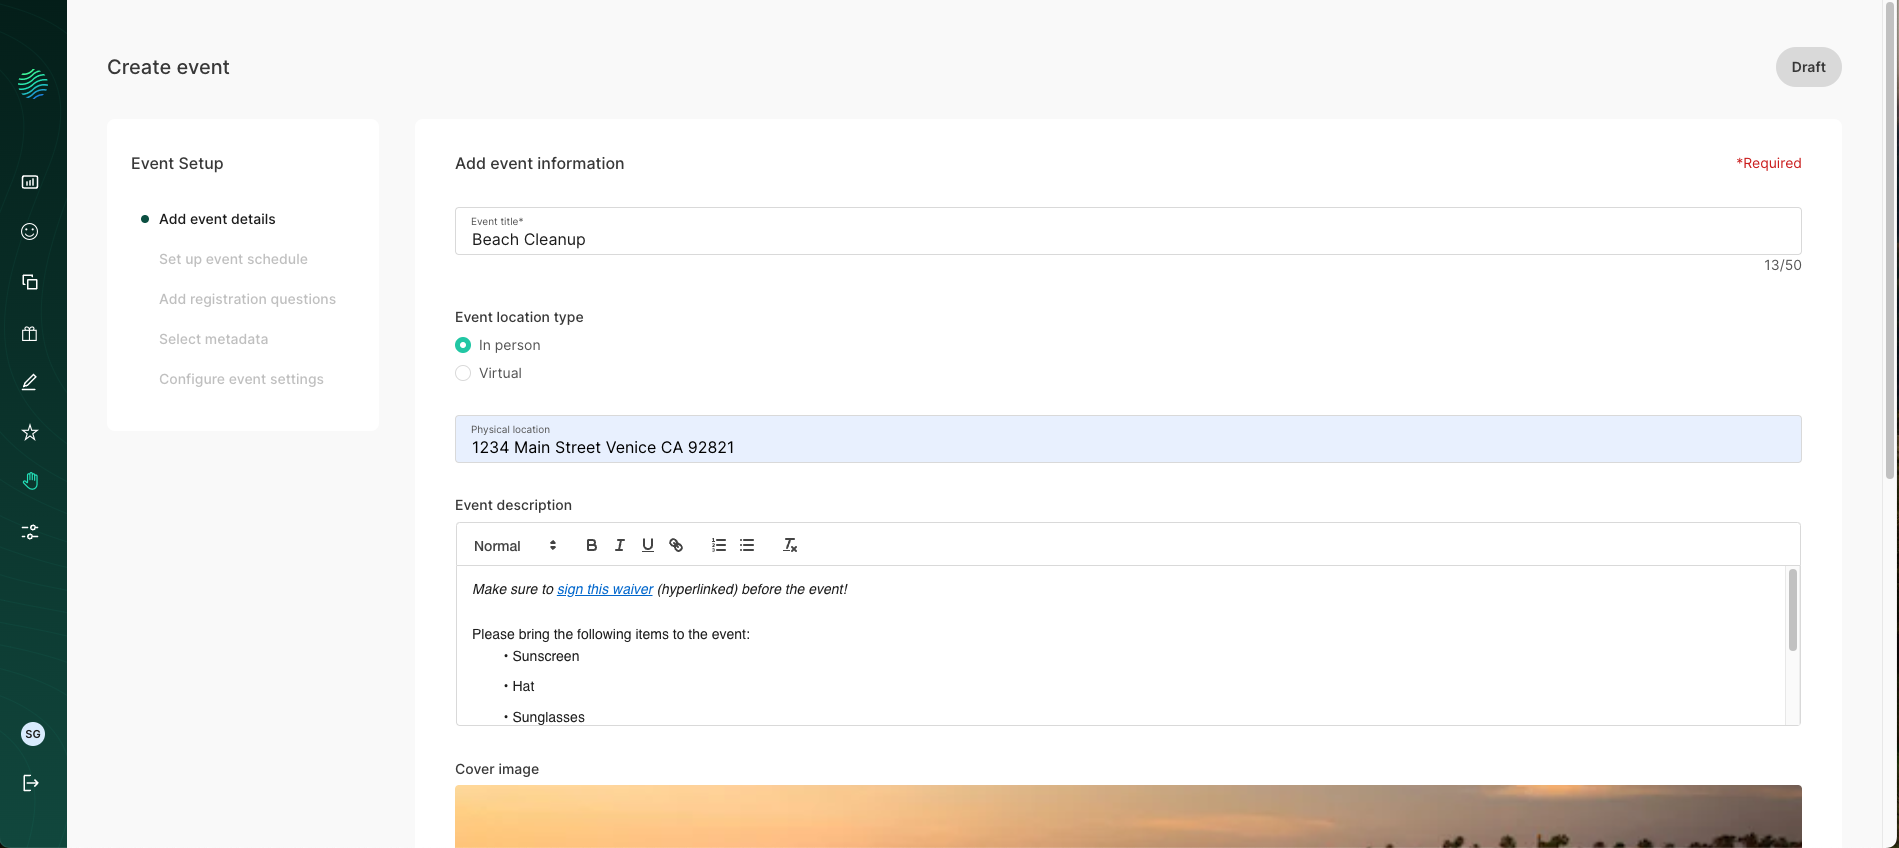Go to Configure event settings step

point(241,379)
